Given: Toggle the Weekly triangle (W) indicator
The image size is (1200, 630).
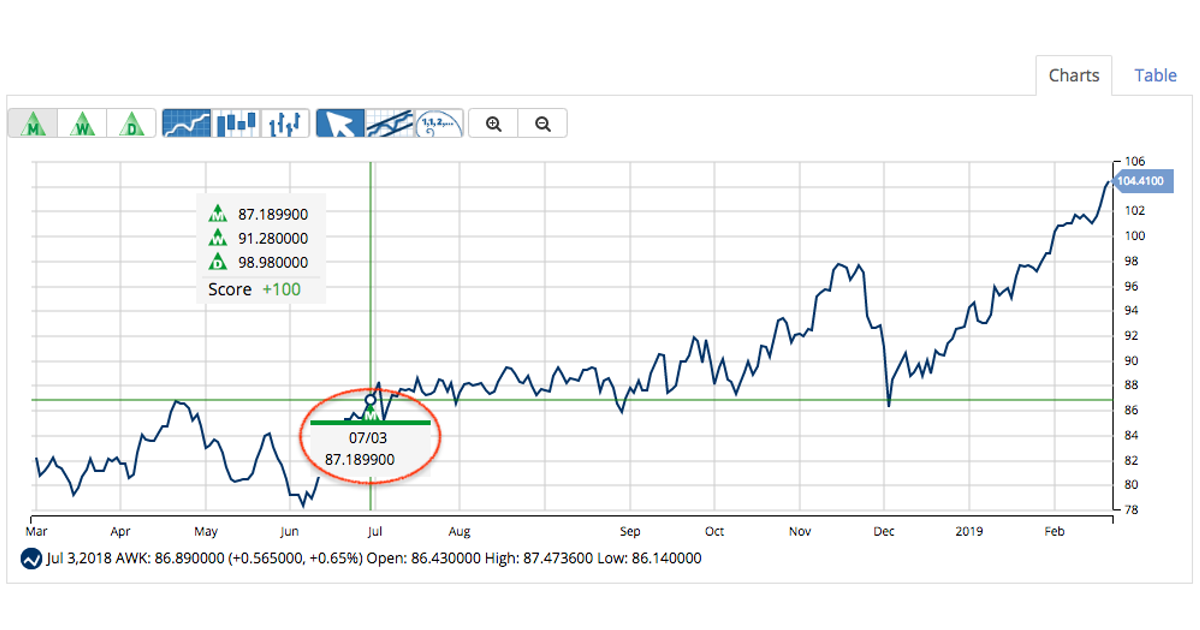Looking at the screenshot, I should click(83, 123).
